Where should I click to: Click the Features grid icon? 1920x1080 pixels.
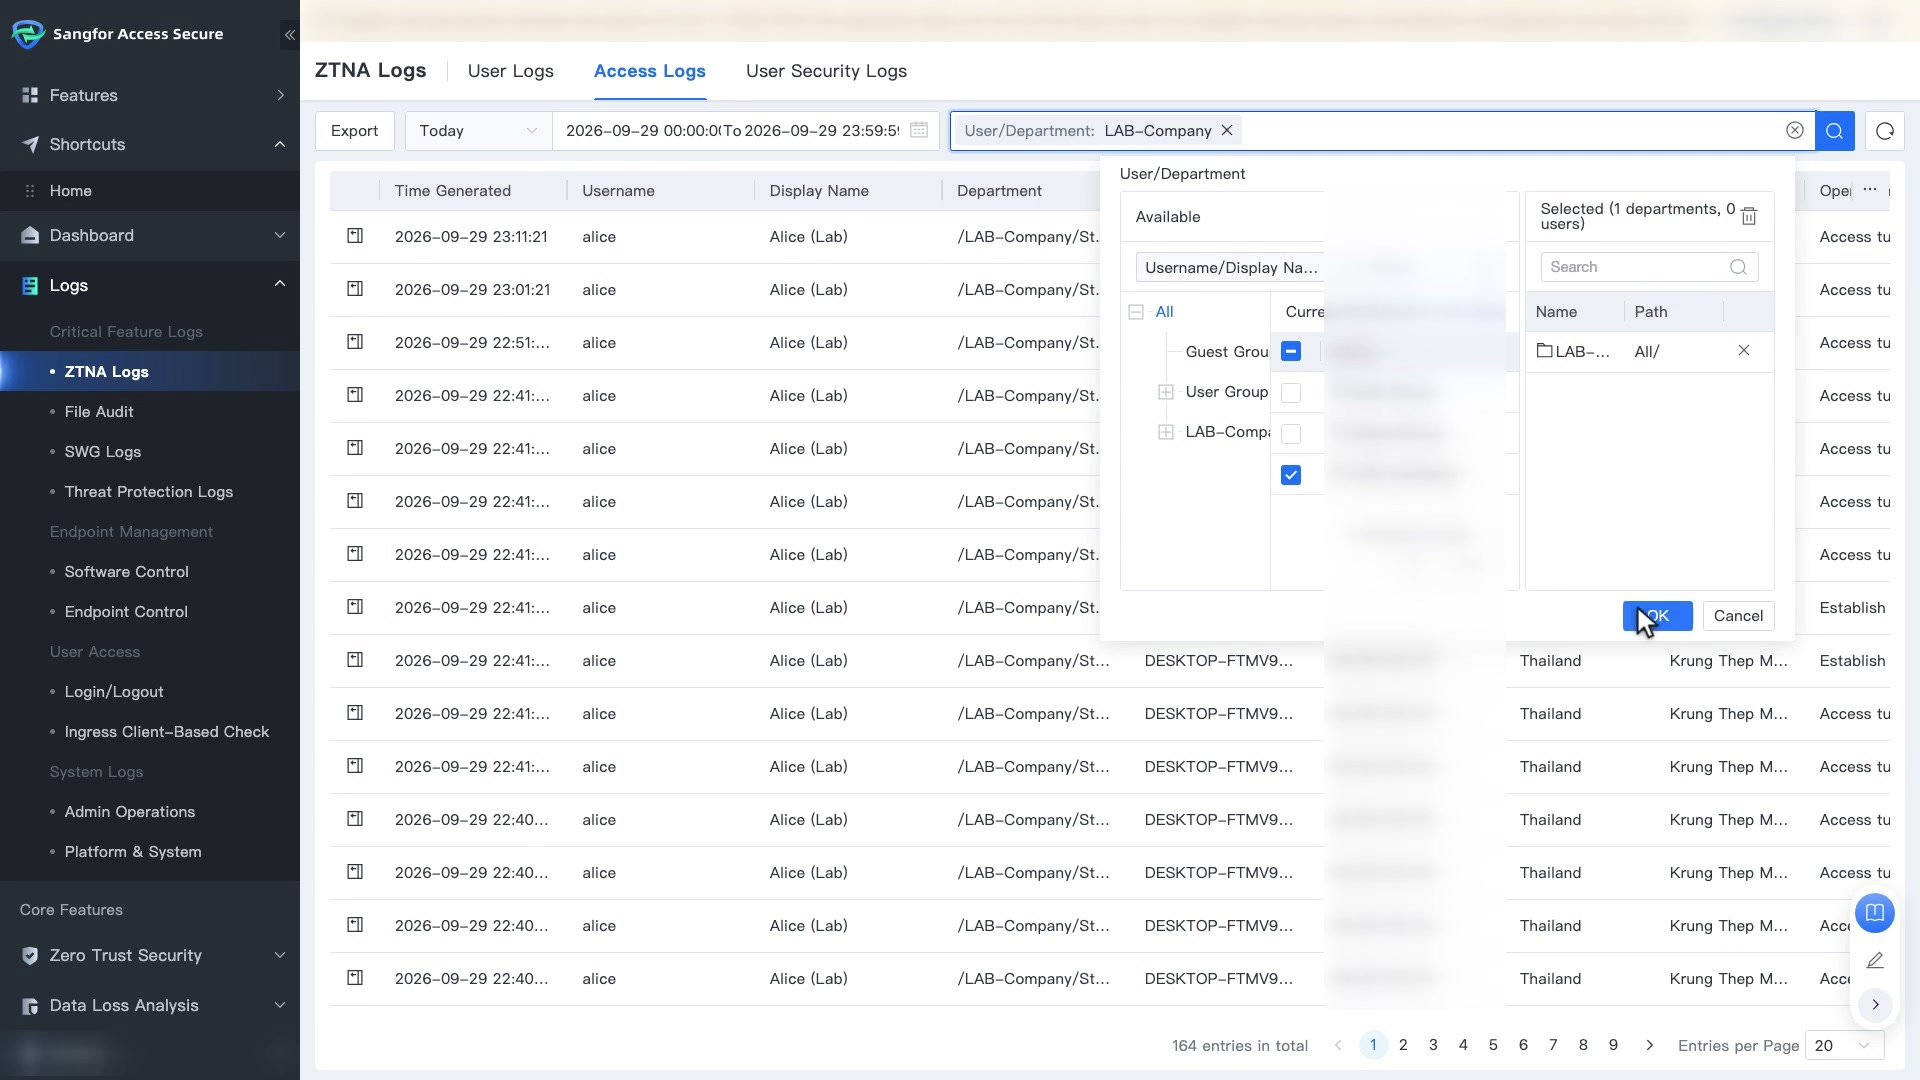coord(30,95)
